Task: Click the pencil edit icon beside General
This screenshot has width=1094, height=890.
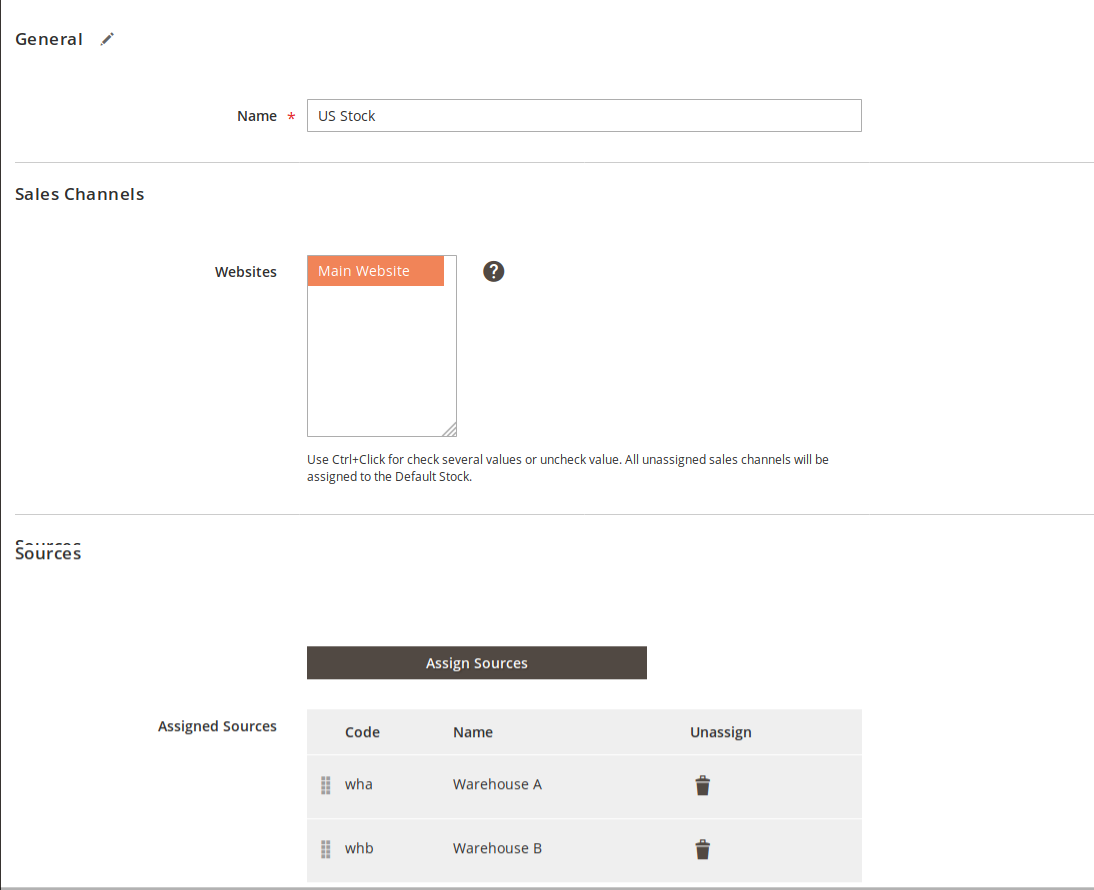Action: pos(108,39)
